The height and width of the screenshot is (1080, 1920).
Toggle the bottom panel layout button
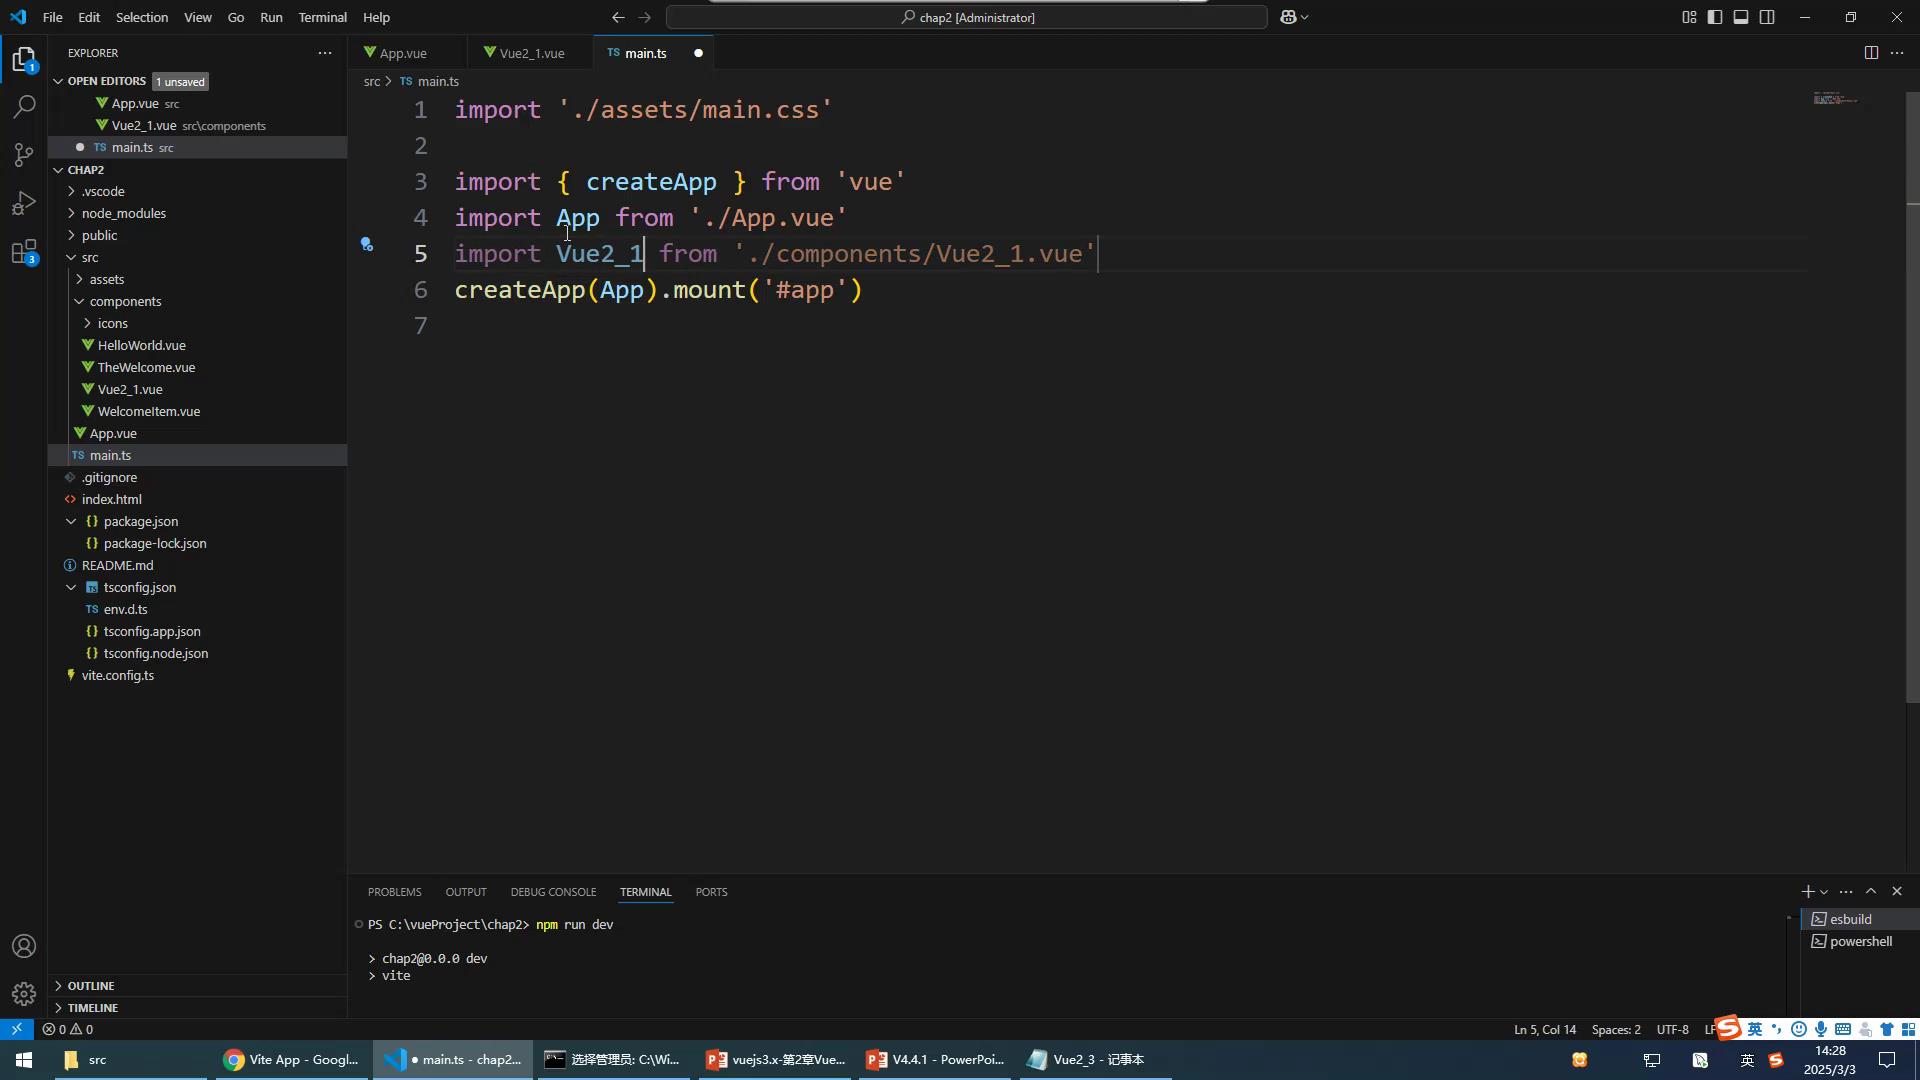click(x=1741, y=17)
